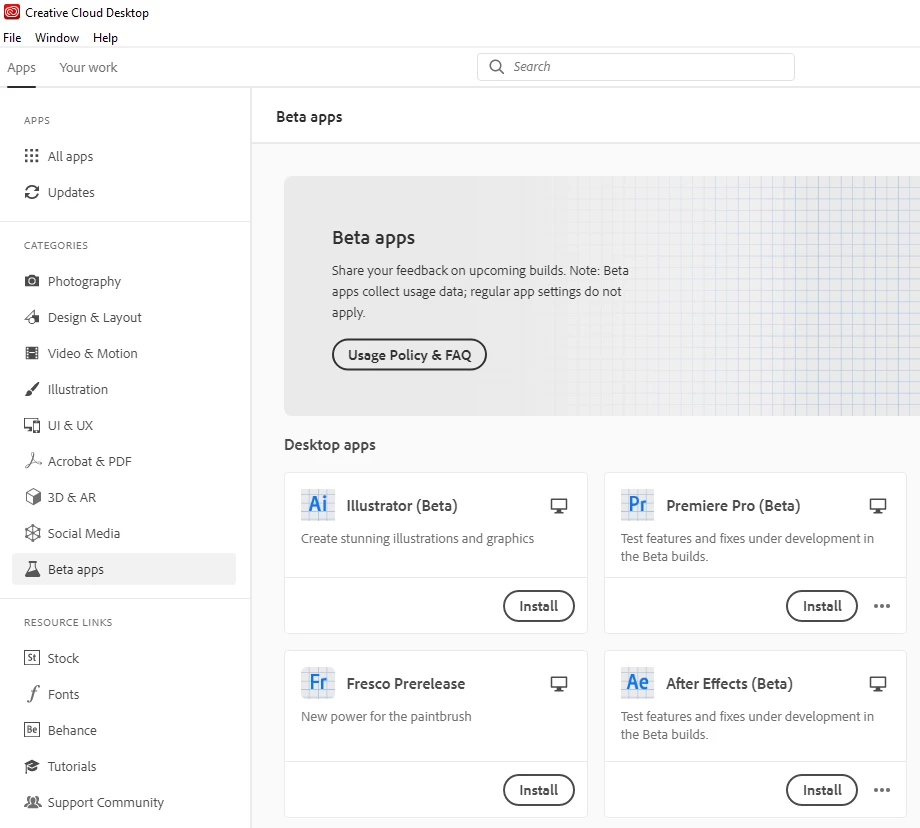Select the Photography category label
Image resolution: width=920 pixels, height=828 pixels.
tap(84, 282)
